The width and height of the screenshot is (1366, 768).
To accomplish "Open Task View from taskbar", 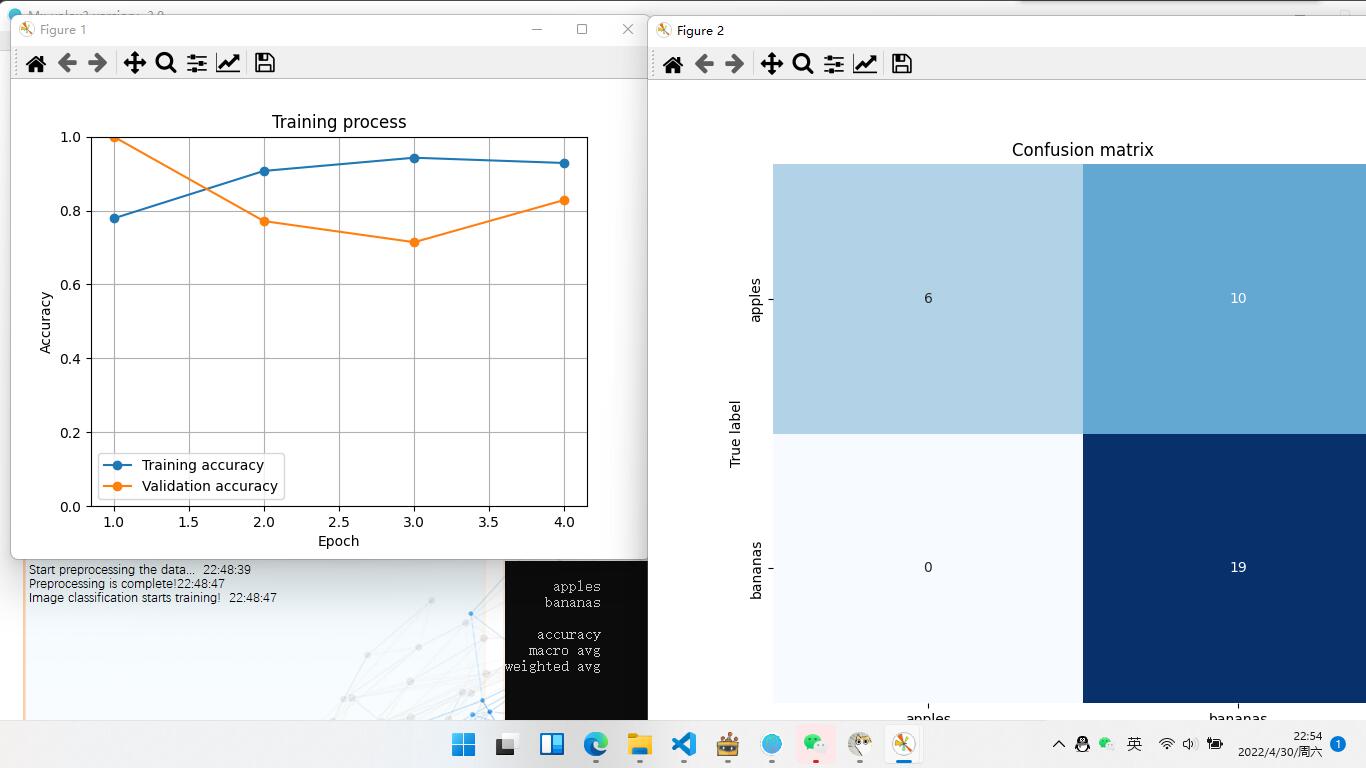I will [507, 744].
